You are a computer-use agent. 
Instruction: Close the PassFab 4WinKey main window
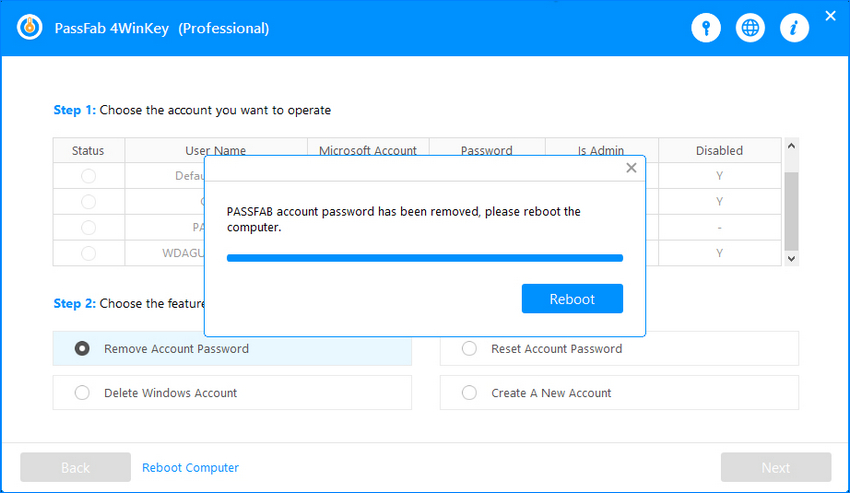point(830,16)
